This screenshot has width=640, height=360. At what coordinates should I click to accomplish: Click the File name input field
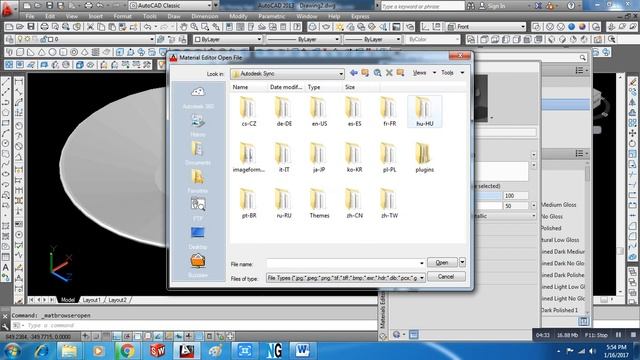[346, 263]
